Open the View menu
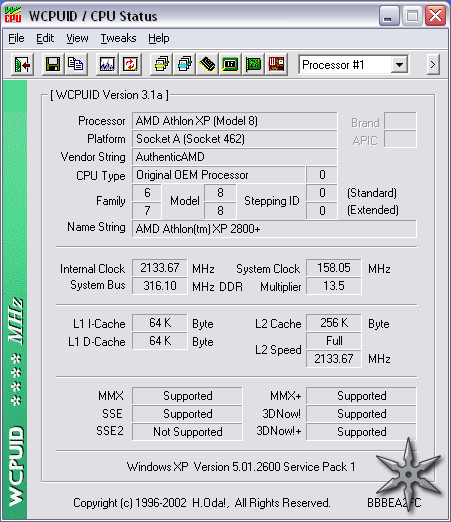This screenshot has width=451, height=522. tap(77, 38)
